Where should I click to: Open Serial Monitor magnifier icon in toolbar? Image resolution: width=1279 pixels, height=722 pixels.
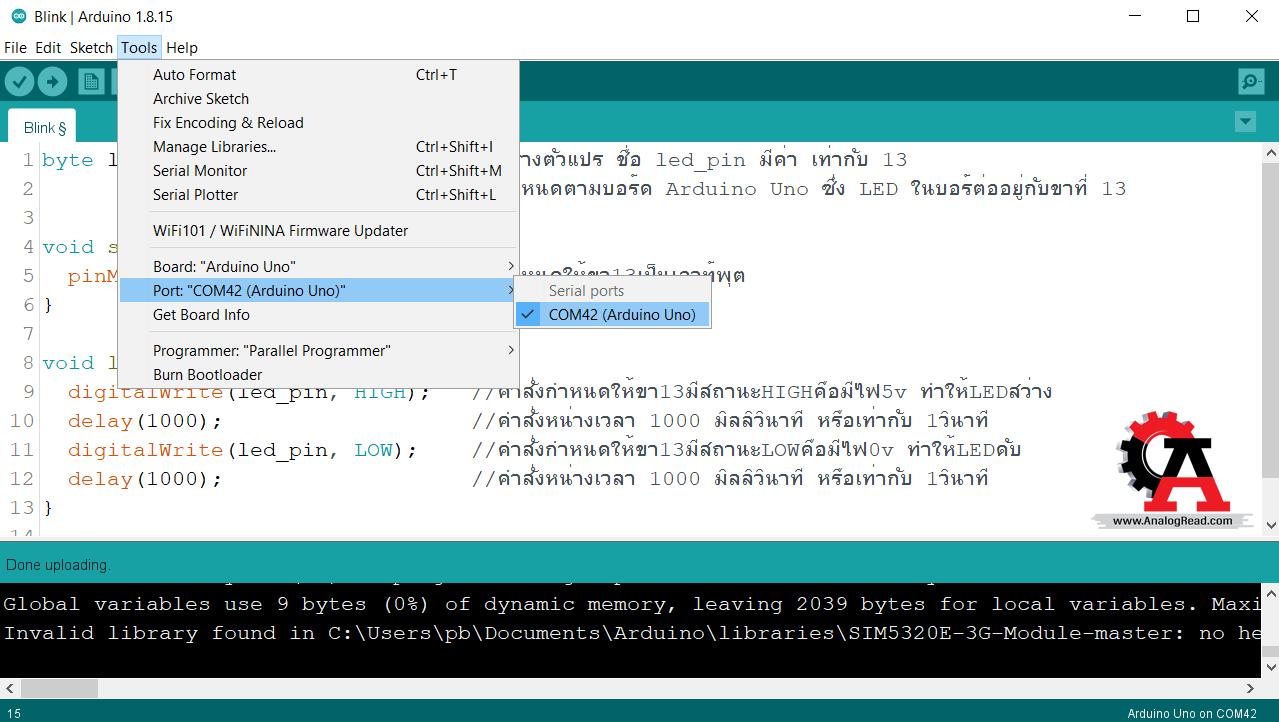click(x=1250, y=82)
